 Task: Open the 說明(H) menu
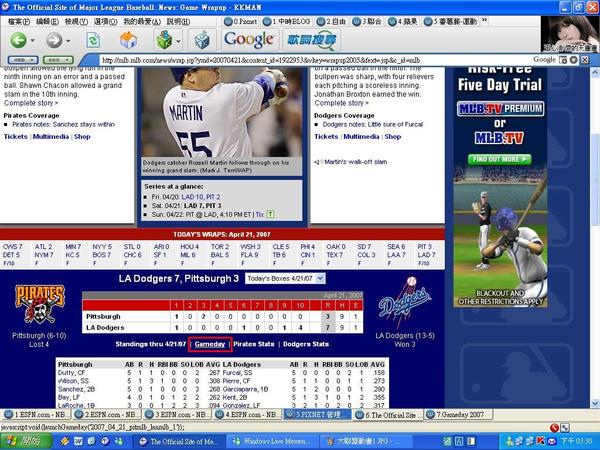click(178, 21)
